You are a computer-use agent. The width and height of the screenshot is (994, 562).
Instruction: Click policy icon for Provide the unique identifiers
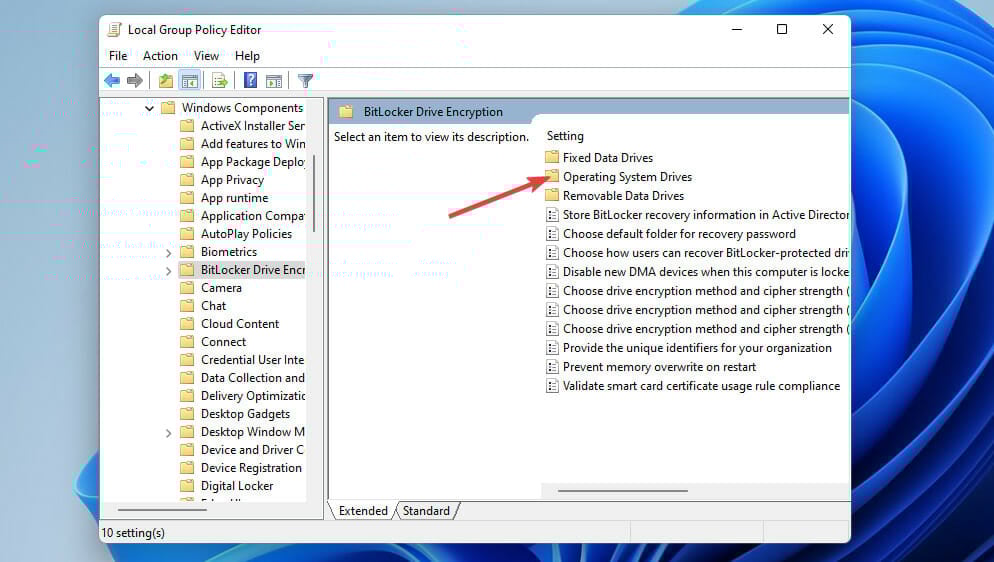552,348
